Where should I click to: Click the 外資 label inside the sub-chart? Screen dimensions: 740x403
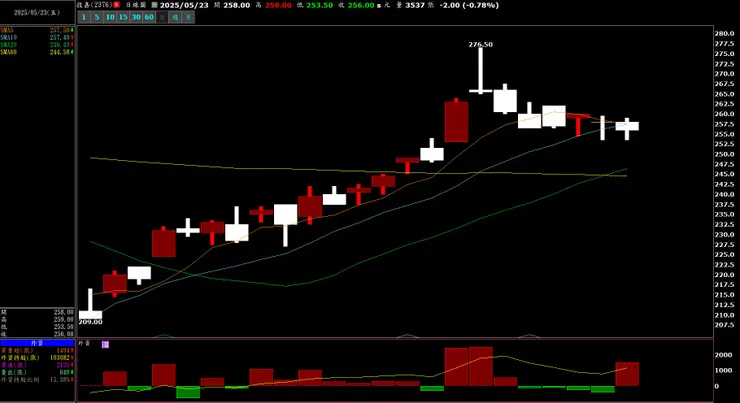coord(84,344)
